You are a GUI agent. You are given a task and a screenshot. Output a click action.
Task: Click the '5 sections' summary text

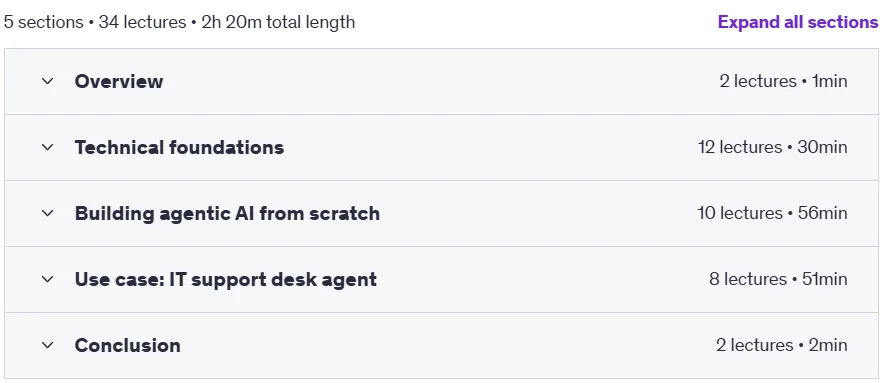43,22
